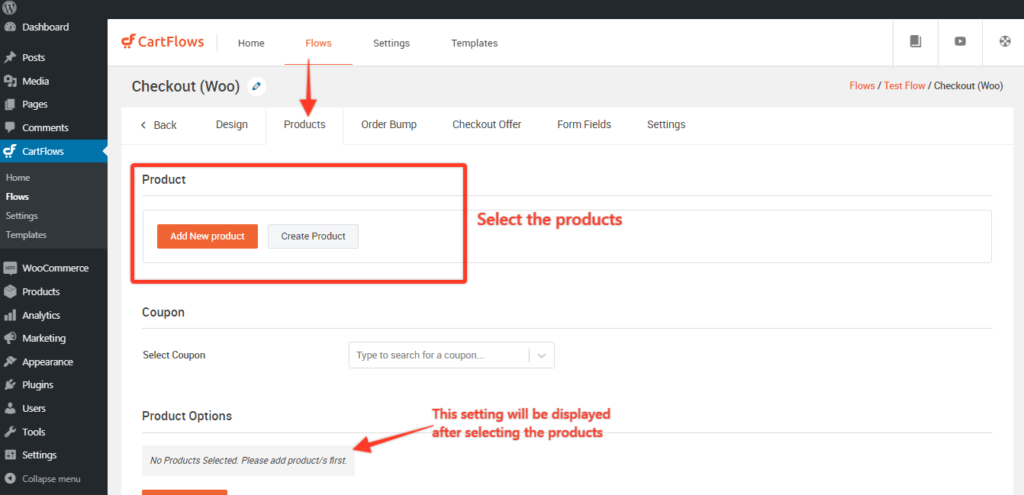This screenshot has width=1024, height=495.
Task: Follow the Test Flow breadcrumb link
Action: click(x=904, y=86)
